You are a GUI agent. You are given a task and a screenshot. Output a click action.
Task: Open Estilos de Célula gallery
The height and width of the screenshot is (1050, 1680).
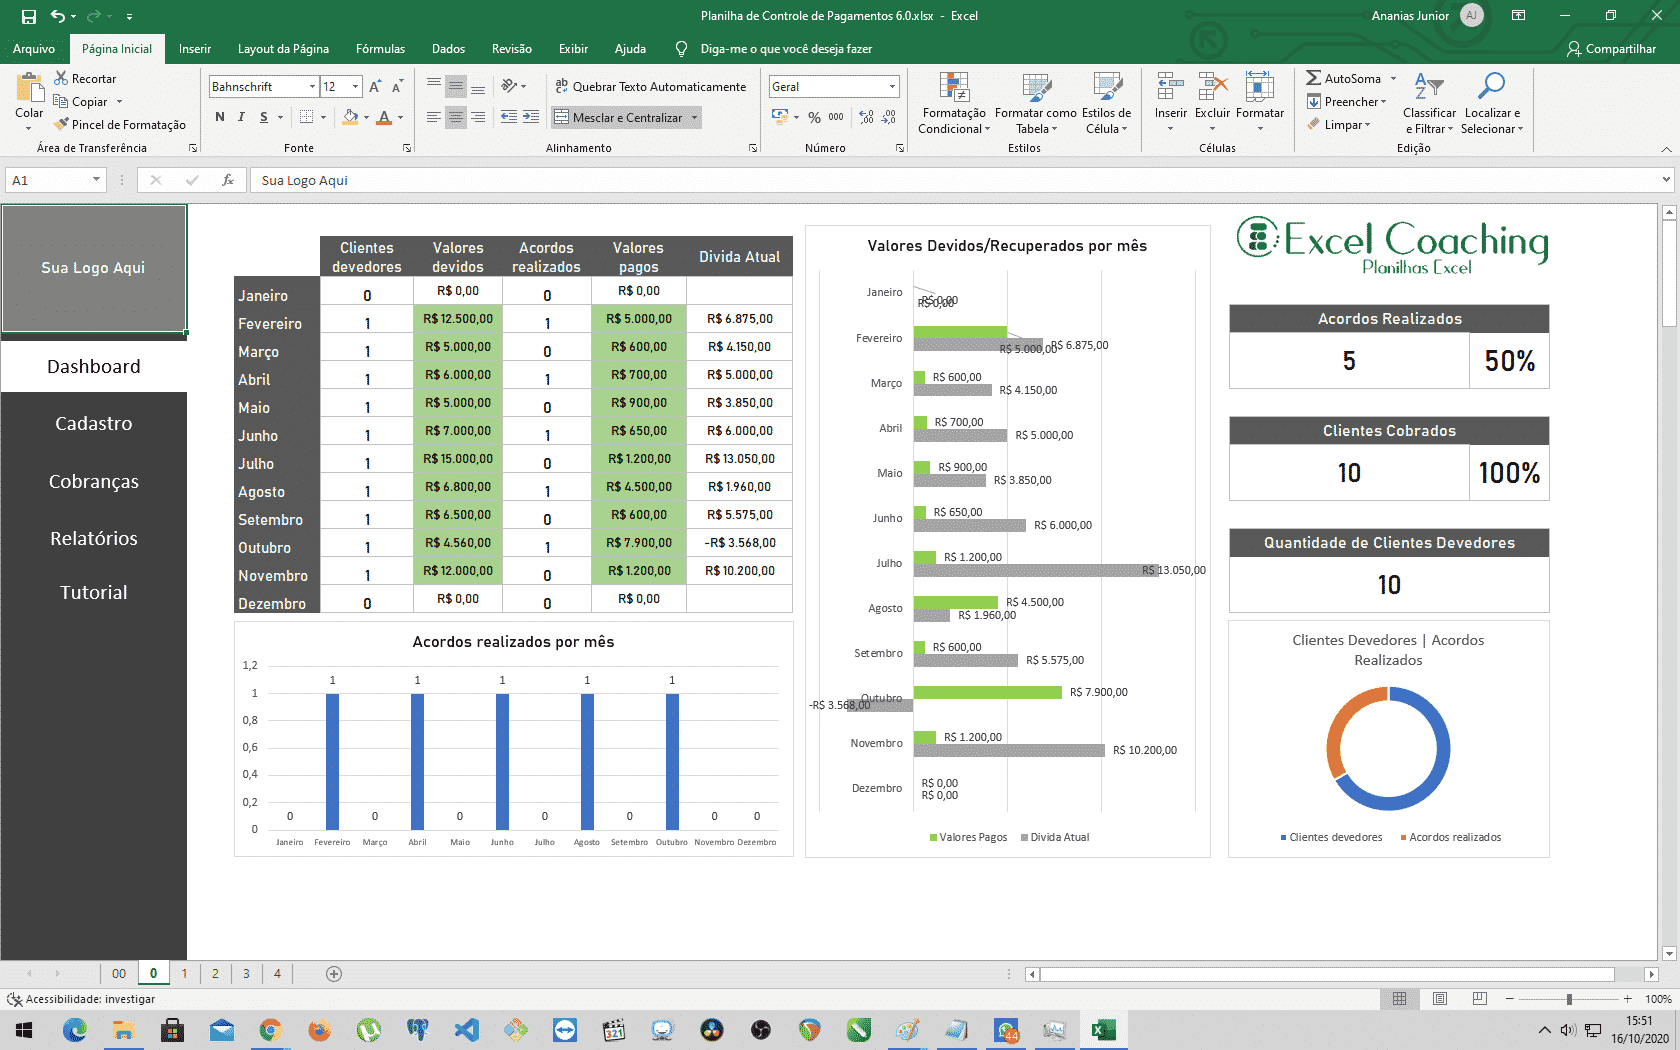pos(1107,103)
